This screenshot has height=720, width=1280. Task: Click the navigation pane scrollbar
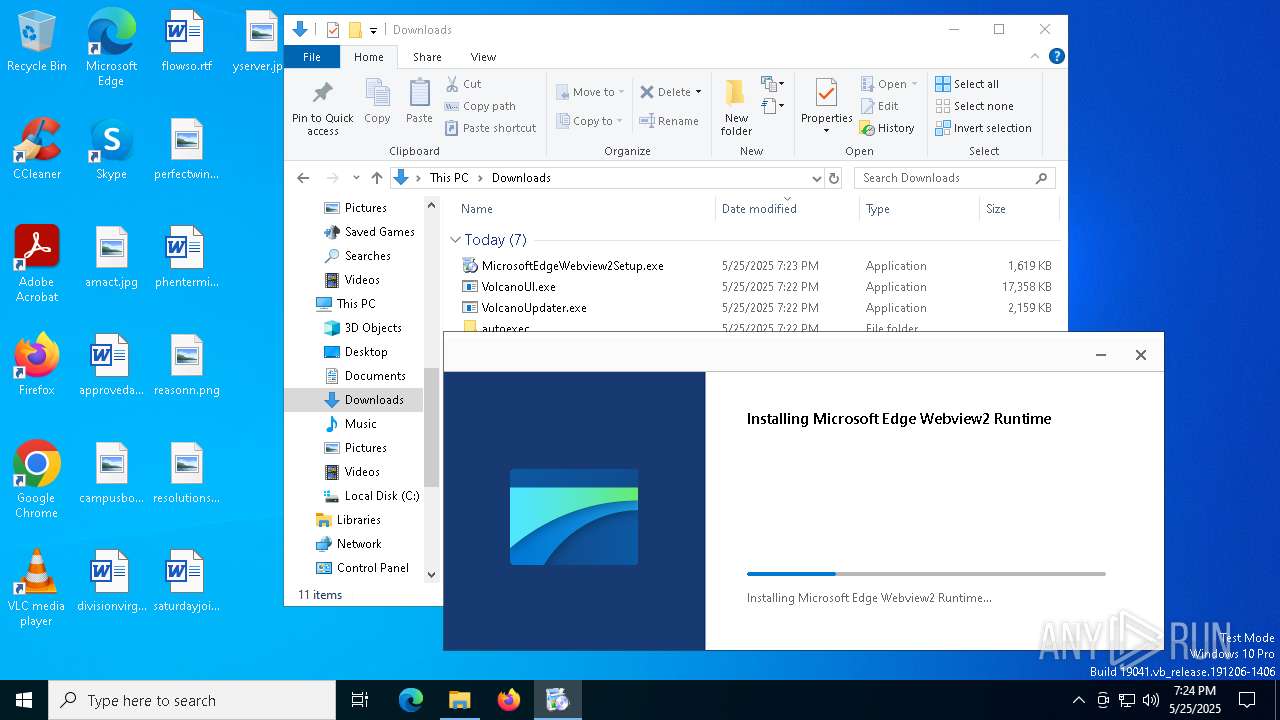(432, 428)
